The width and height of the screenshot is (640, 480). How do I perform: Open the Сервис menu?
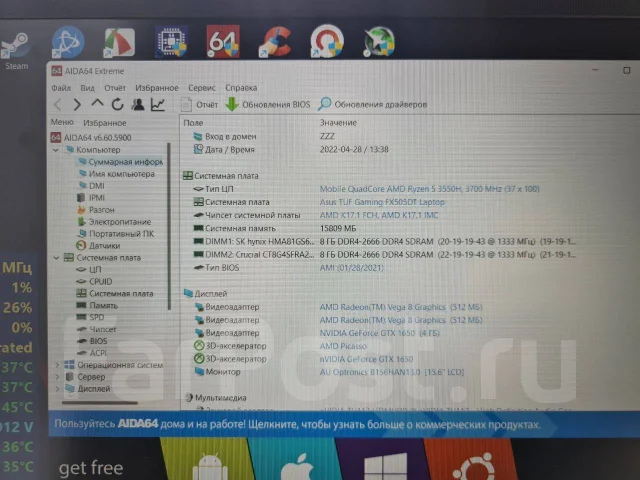pyautogui.click(x=202, y=88)
